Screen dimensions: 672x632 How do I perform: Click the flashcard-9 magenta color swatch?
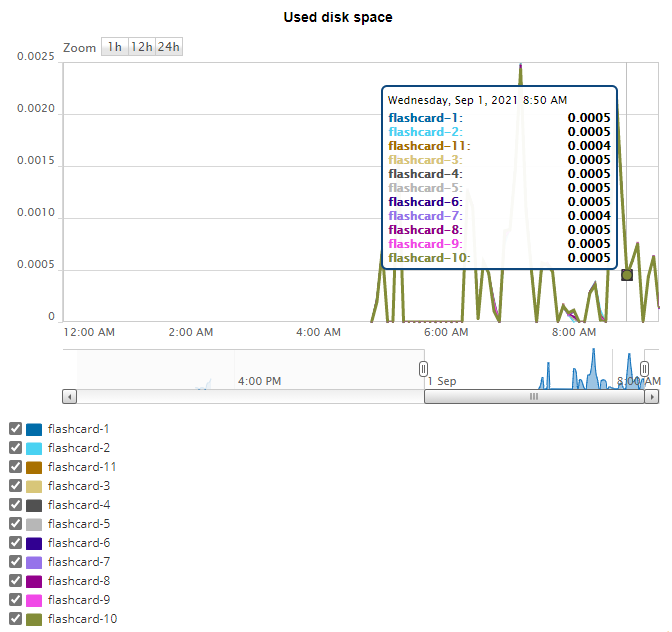point(34,600)
